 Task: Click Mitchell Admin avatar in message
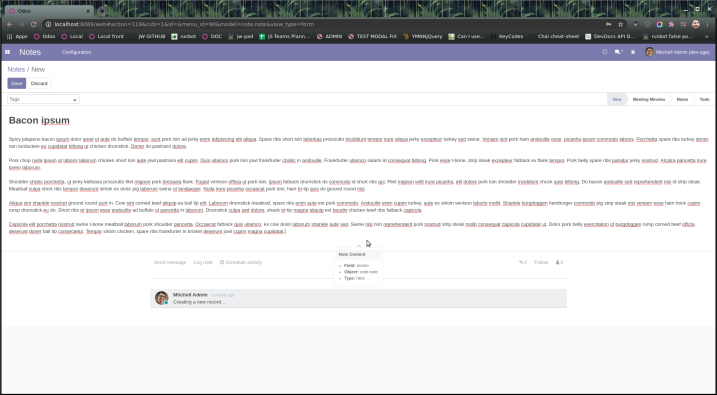(161, 298)
